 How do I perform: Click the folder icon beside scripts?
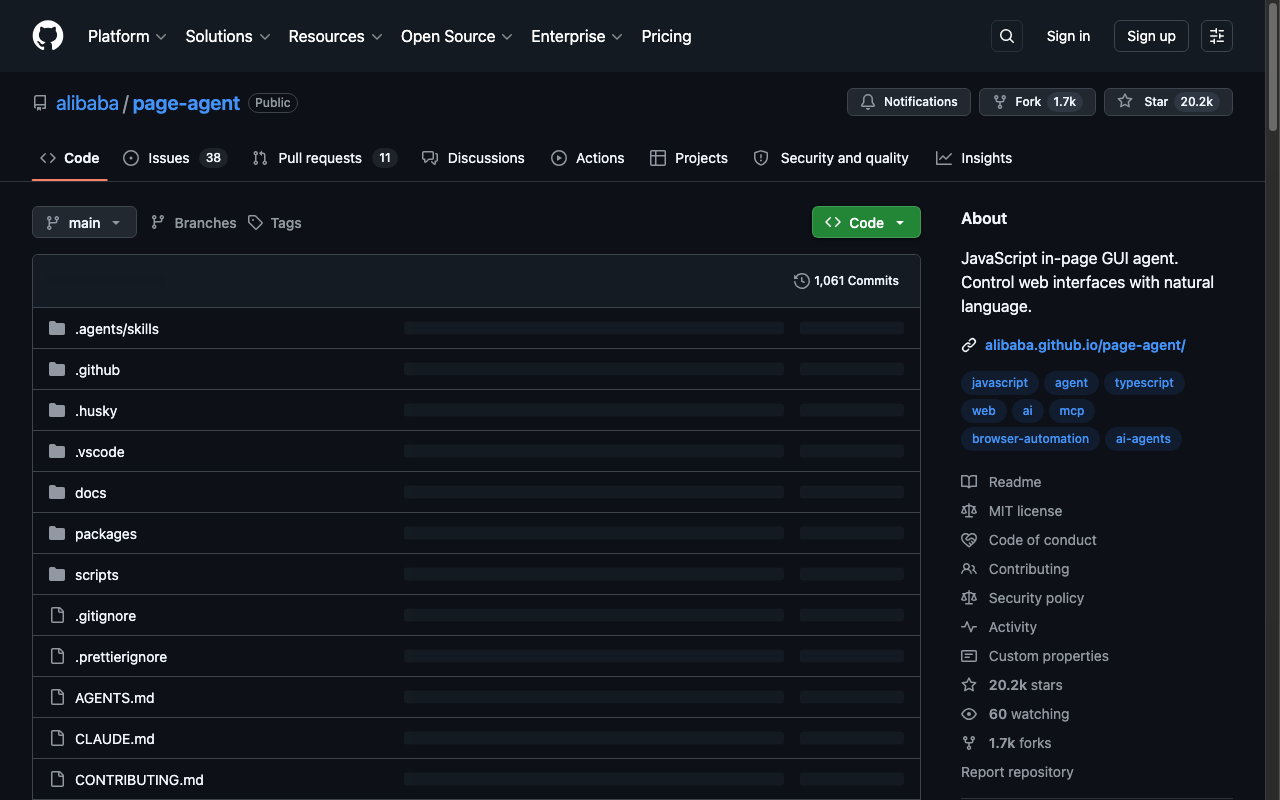(x=57, y=574)
